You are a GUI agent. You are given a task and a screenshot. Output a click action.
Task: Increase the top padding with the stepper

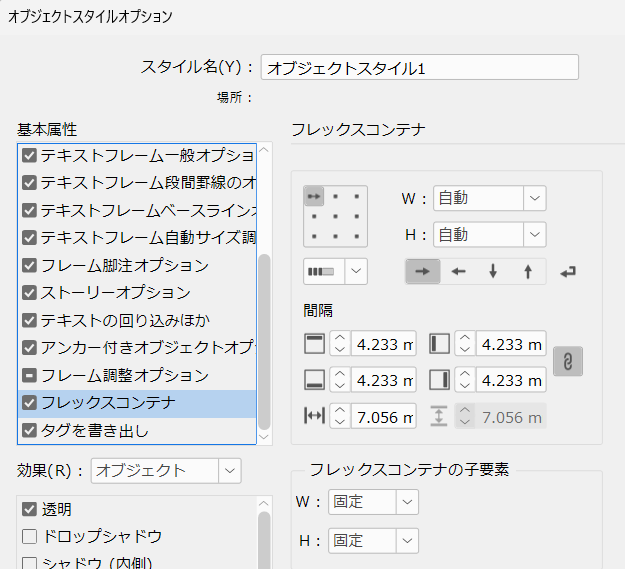339,339
